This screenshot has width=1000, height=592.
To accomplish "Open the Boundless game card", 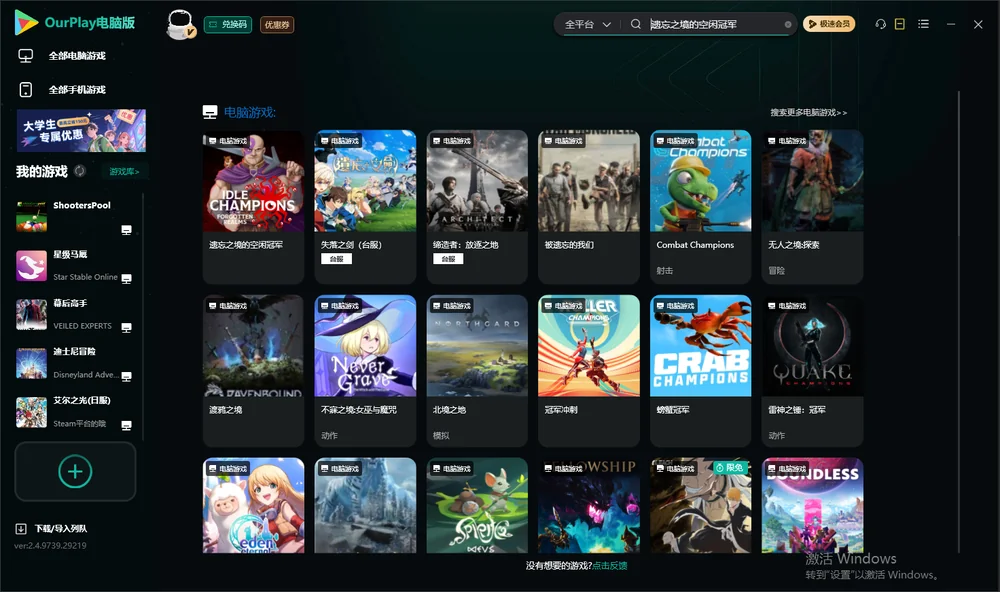I will click(x=812, y=505).
